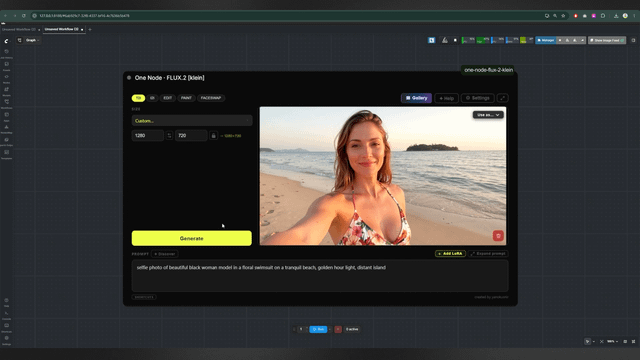This screenshot has width=640, height=360.
Task: Click the red delete image icon
Action: [x=498, y=236]
